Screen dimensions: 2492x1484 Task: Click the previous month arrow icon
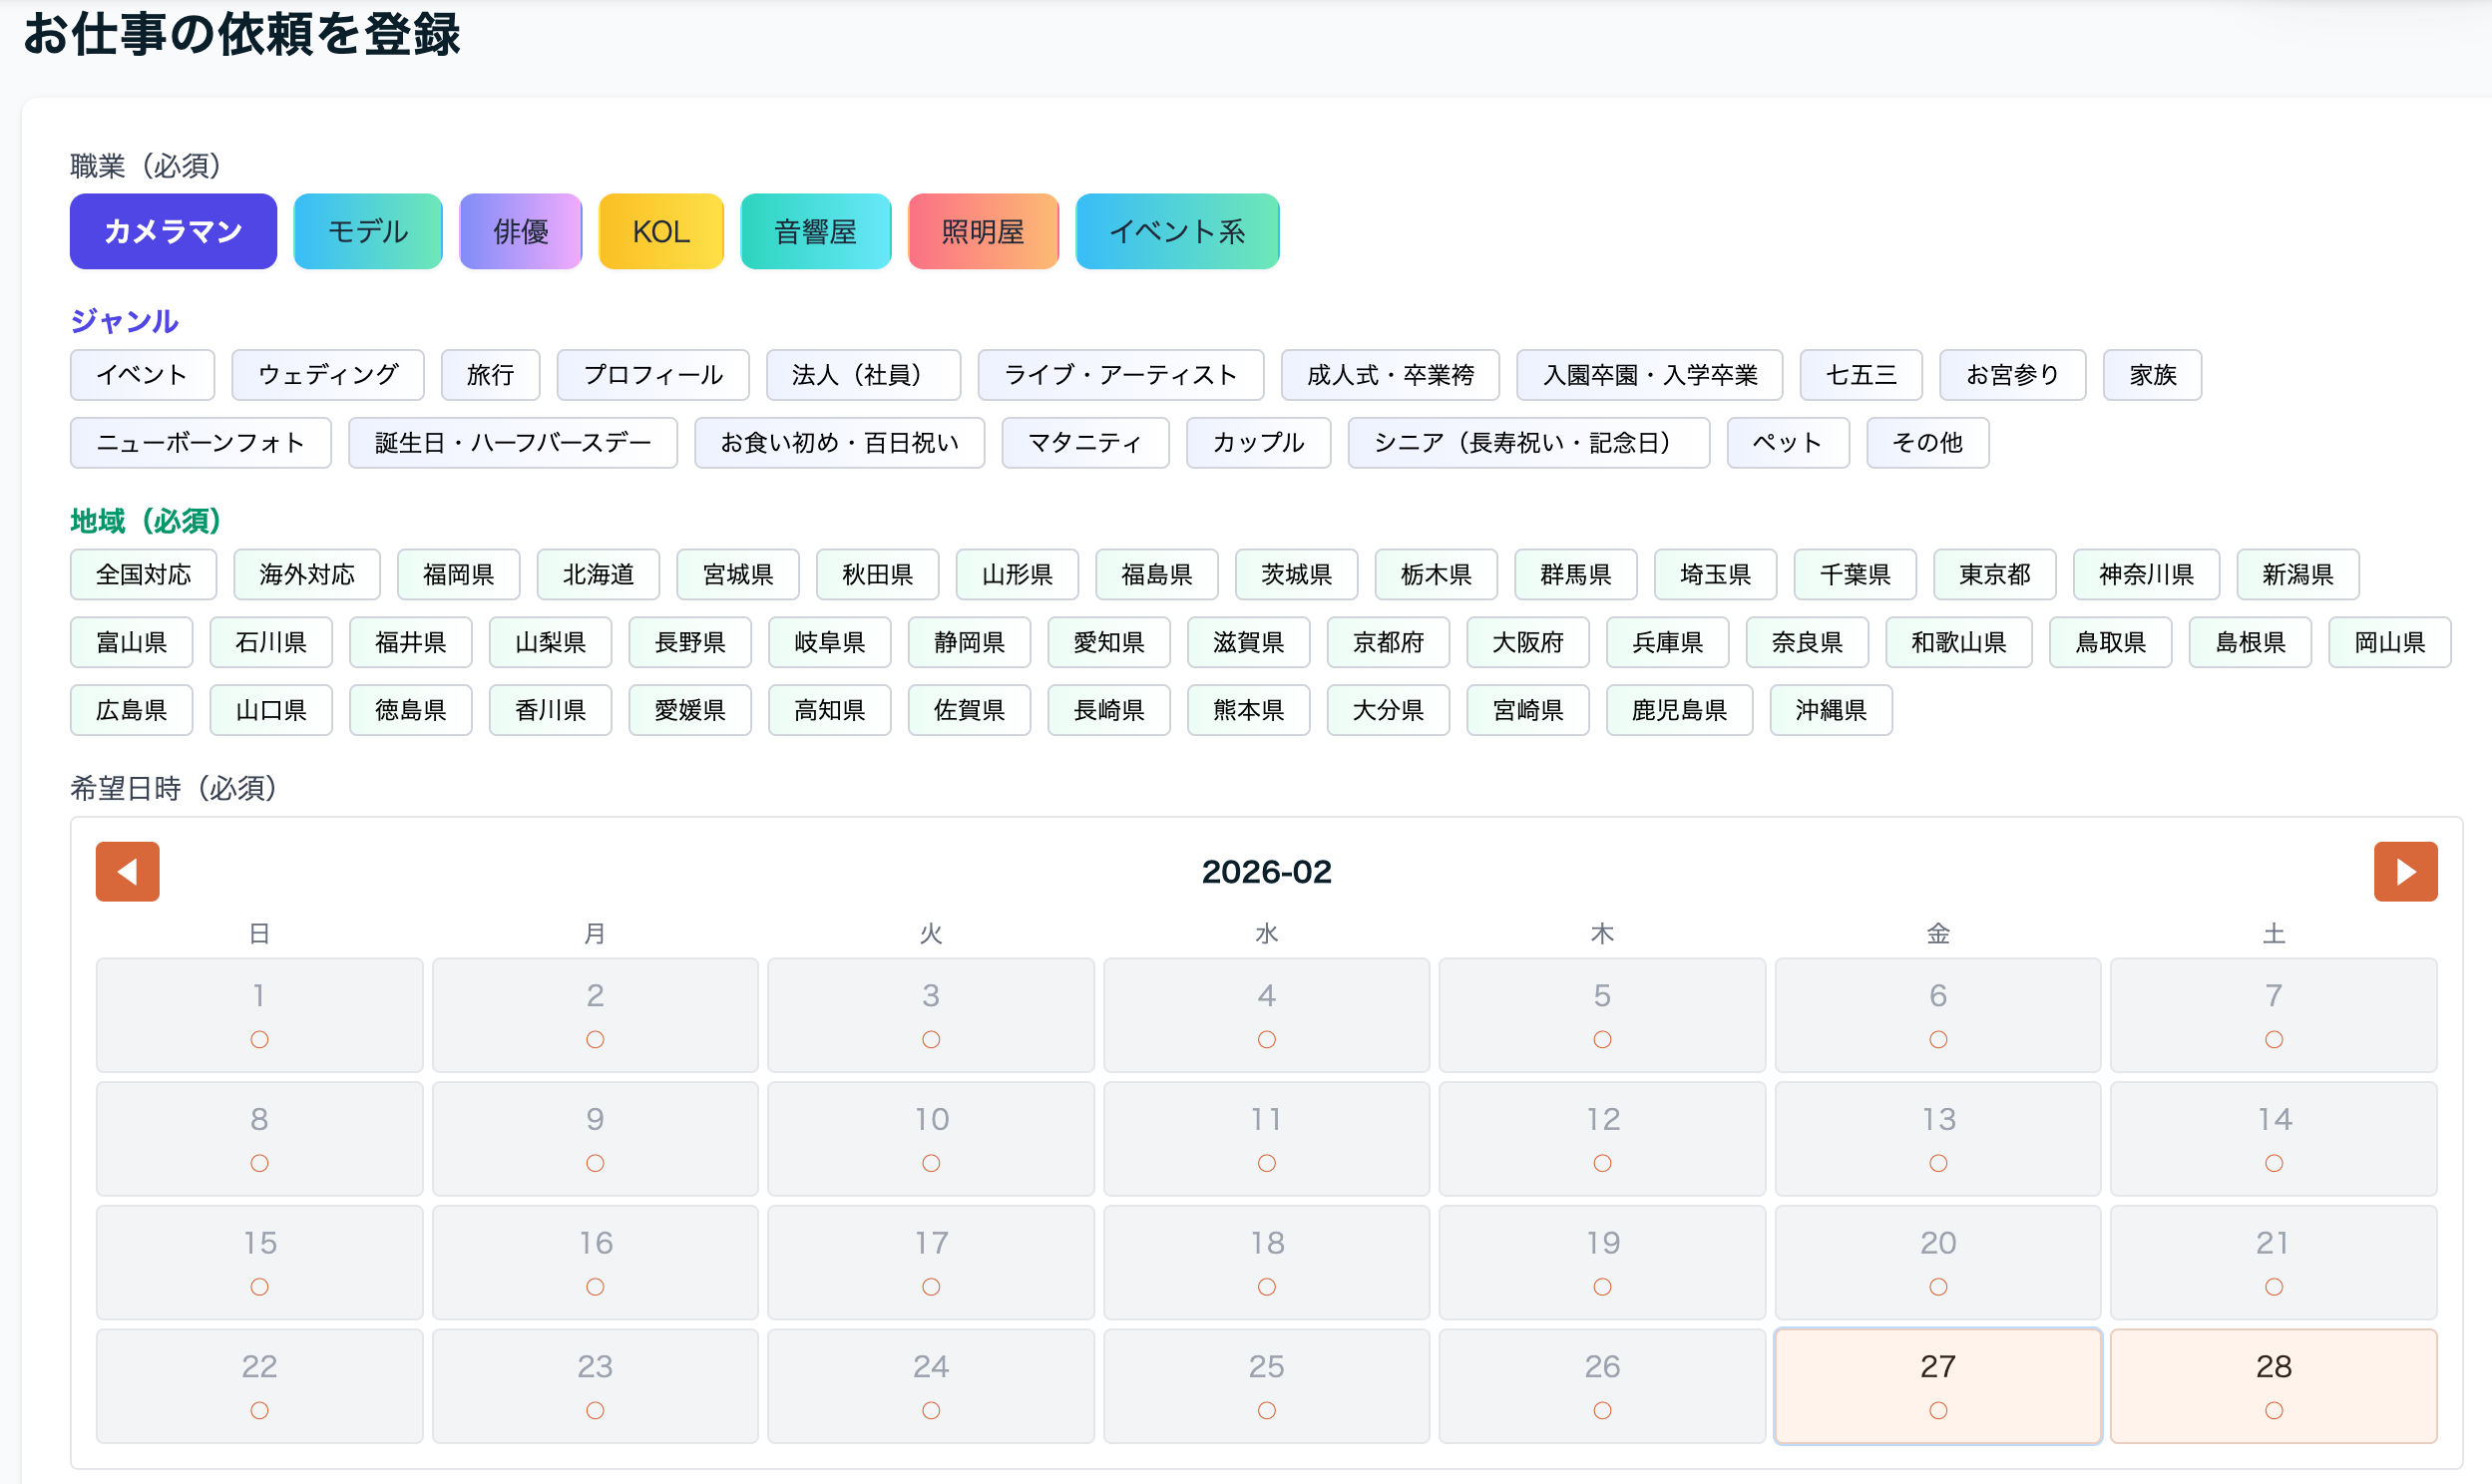pos(127,871)
